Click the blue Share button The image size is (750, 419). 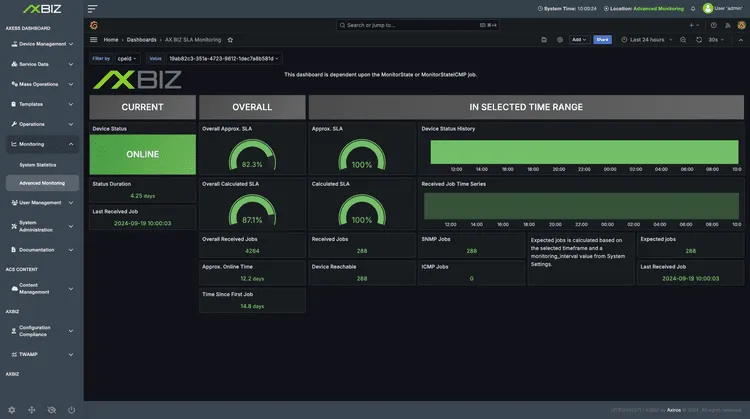pyautogui.click(x=602, y=40)
